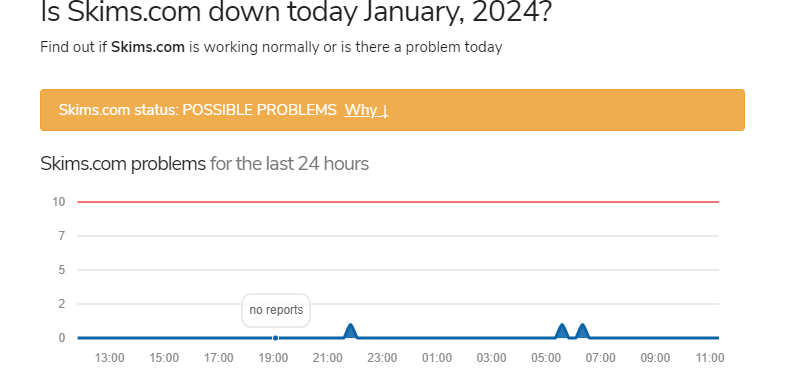Select the 01:00 axis label
811x382 pixels.
[437, 358]
